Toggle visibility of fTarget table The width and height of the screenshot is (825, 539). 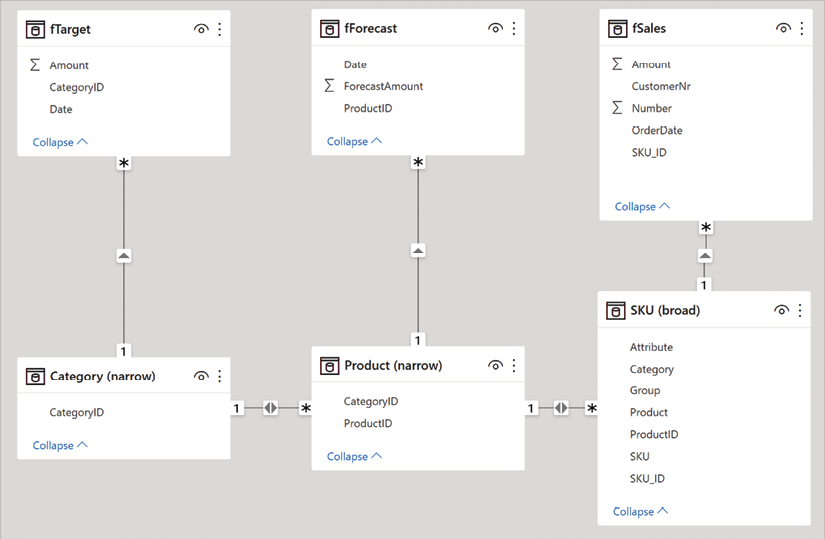(201, 29)
